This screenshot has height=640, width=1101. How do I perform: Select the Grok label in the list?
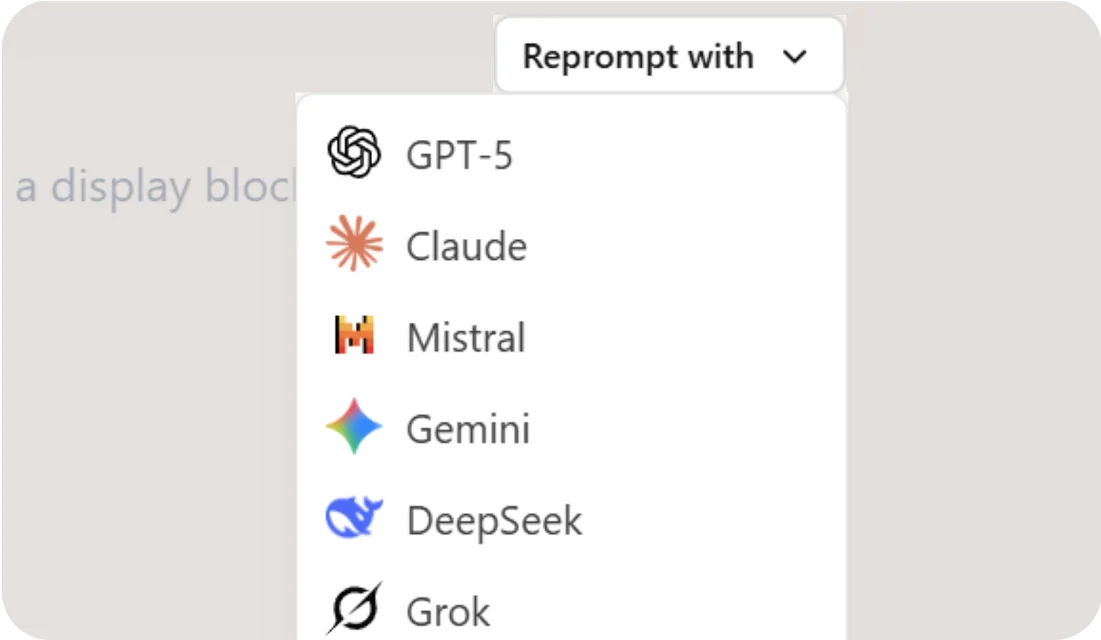pos(448,611)
